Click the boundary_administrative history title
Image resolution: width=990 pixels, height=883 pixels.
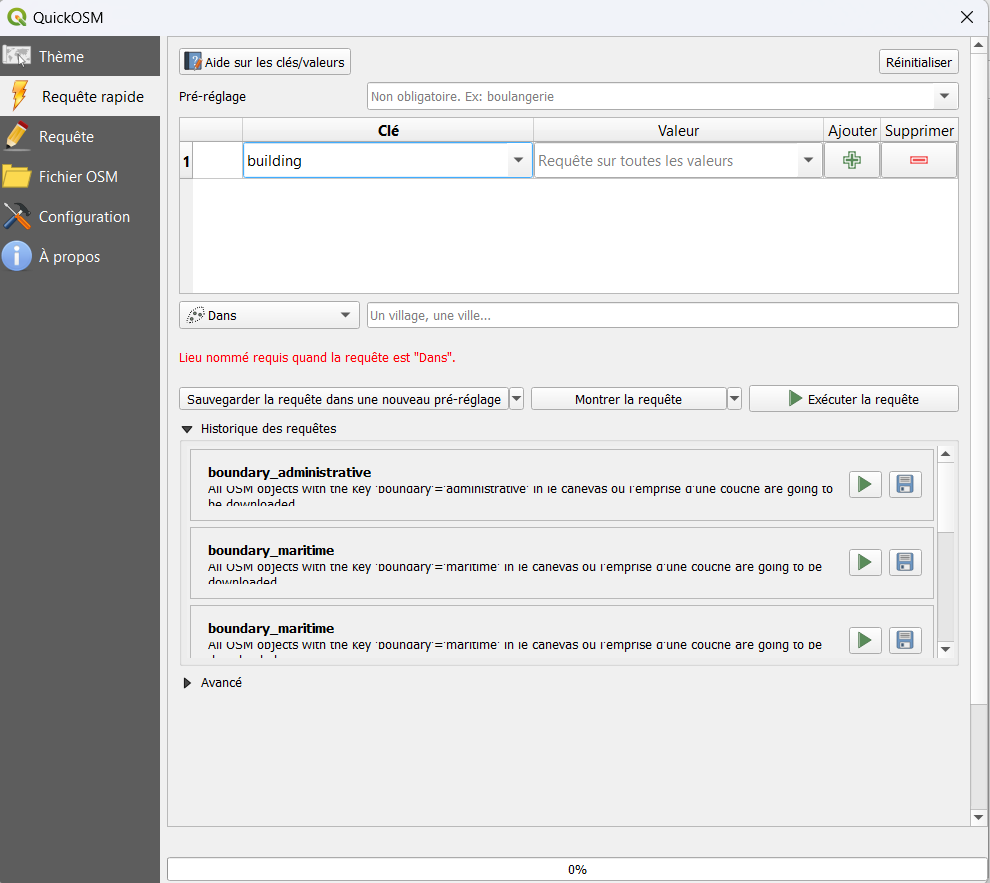[x=289, y=472]
